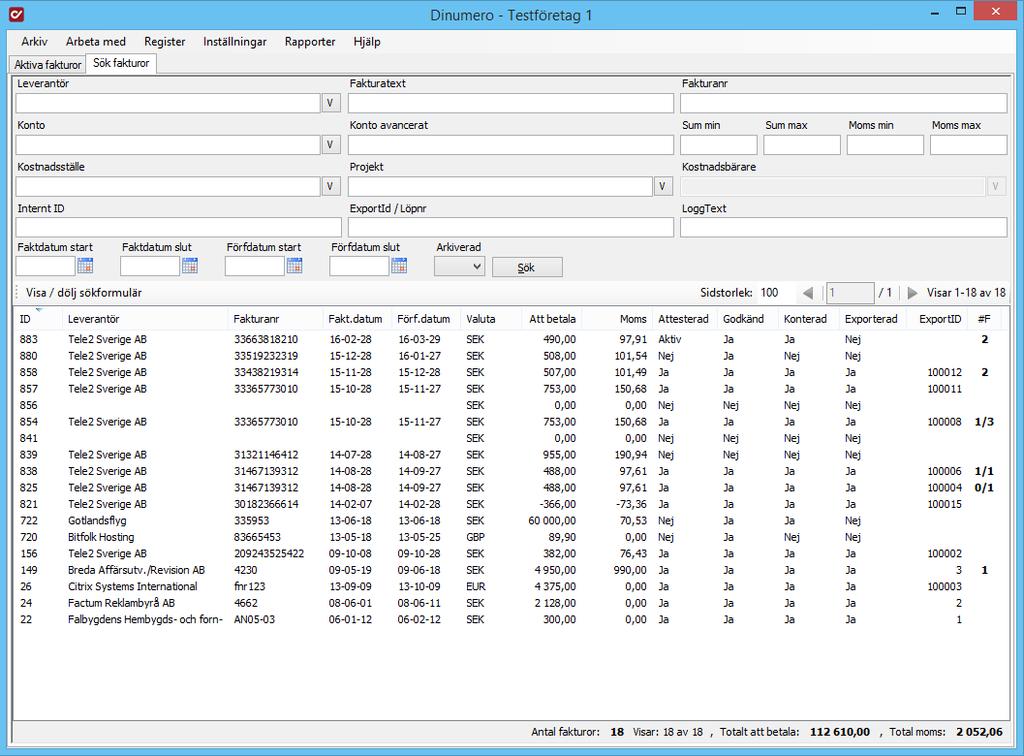This screenshot has width=1024, height=756.
Task: Open the Förfdatum slut calendar picker
Action: 399,266
